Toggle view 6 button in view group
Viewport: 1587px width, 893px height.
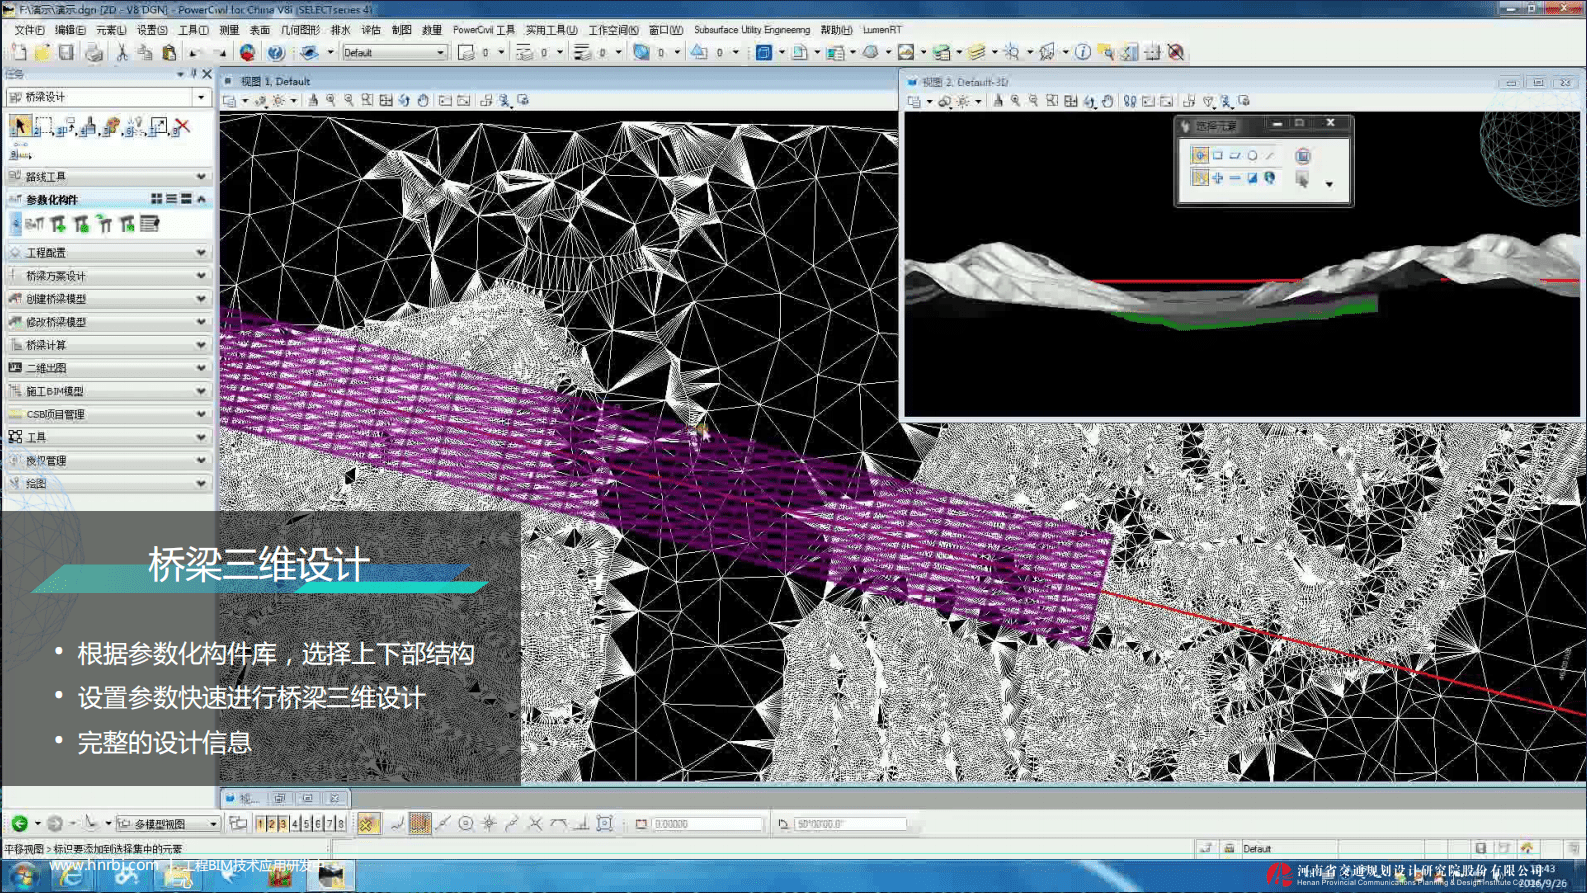[318, 824]
